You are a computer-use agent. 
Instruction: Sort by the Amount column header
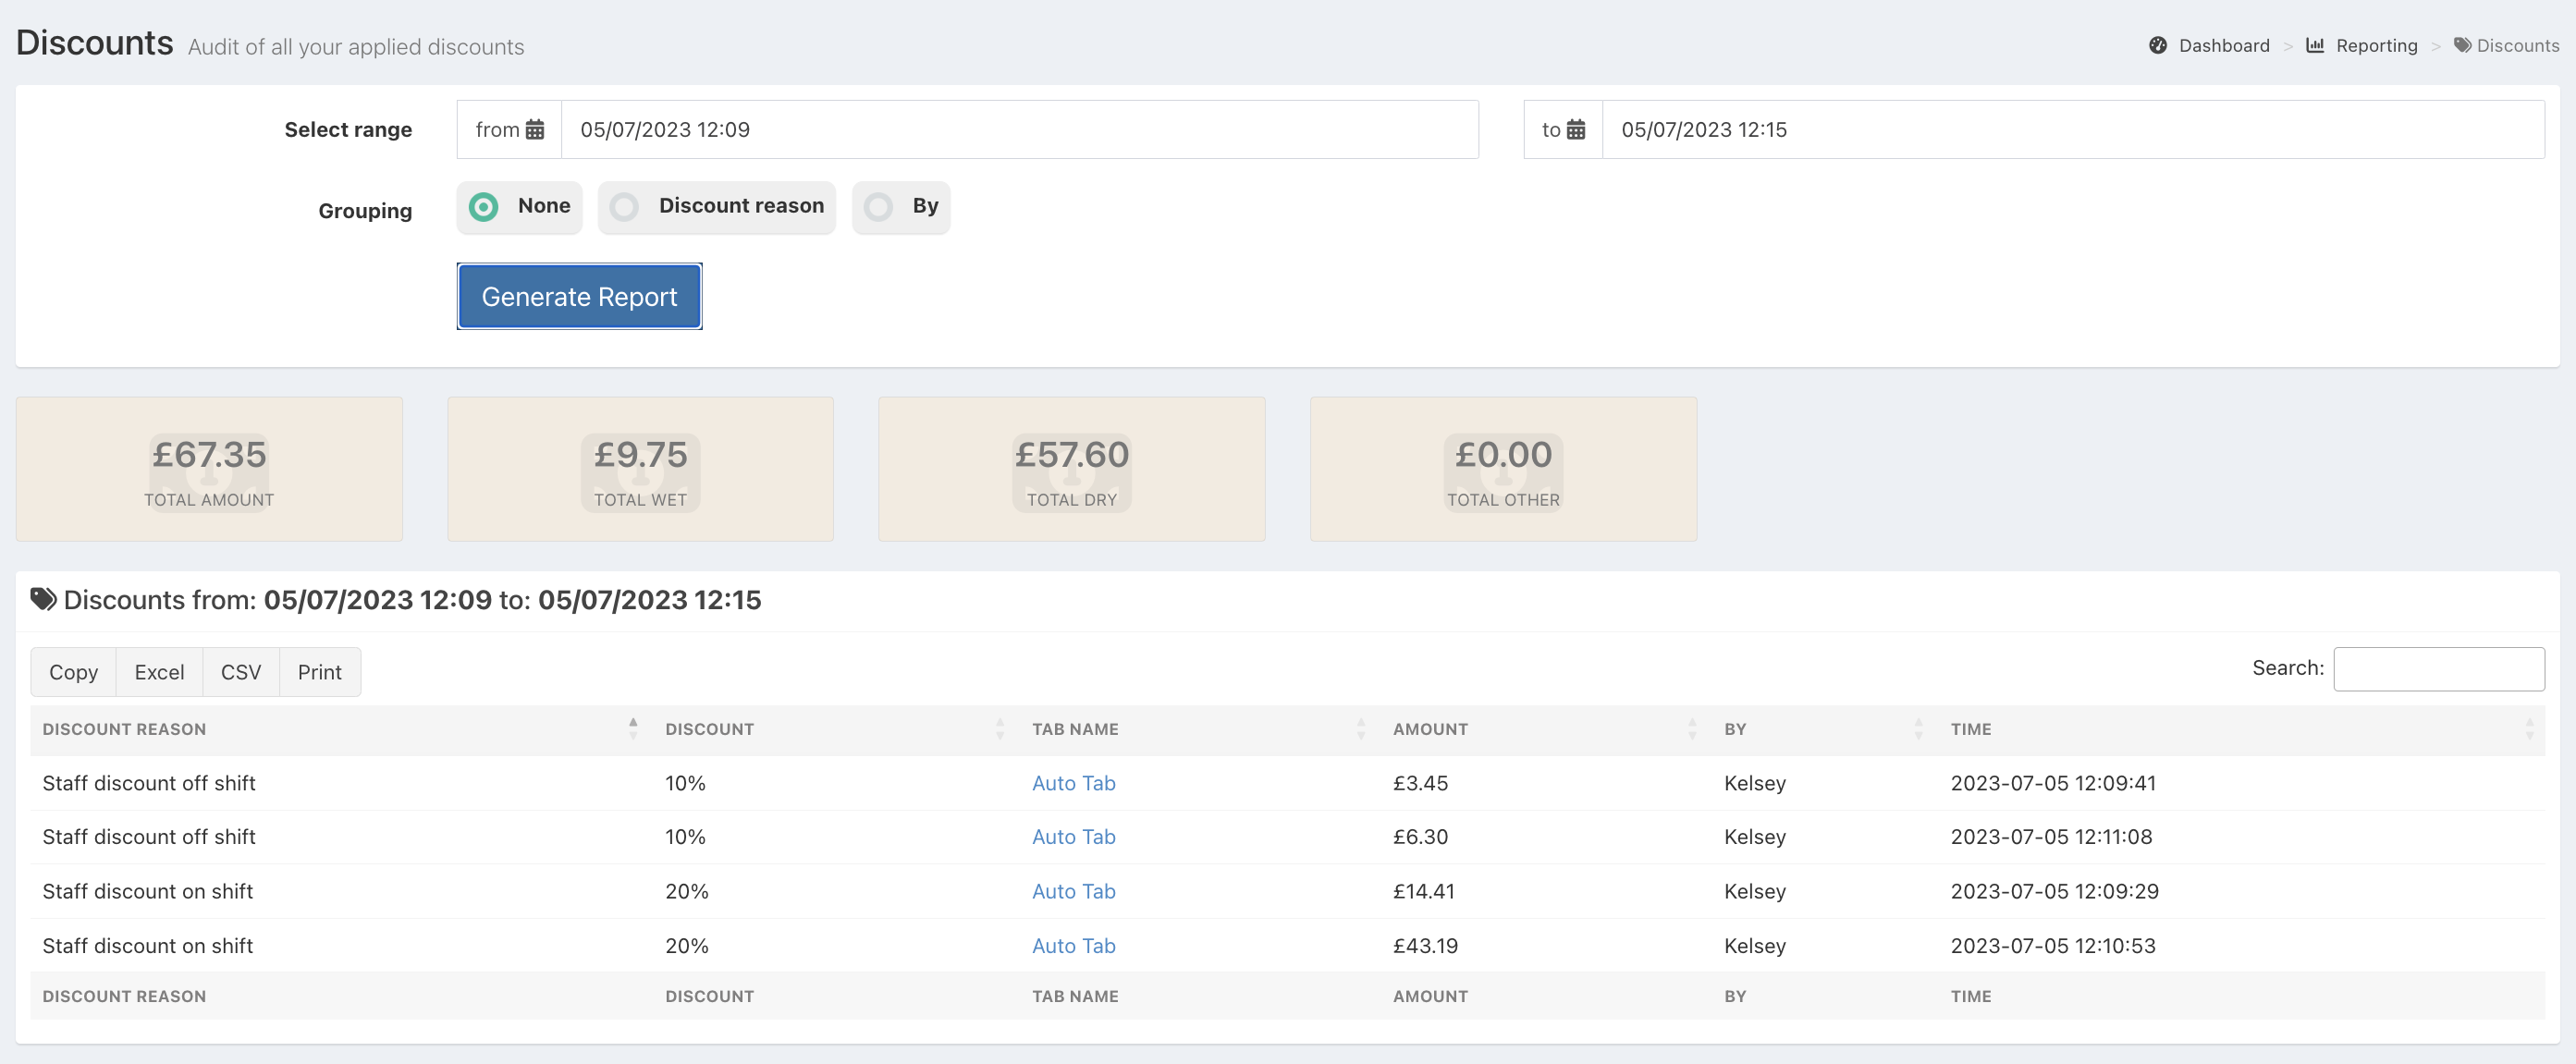(x=1430, y=729)
